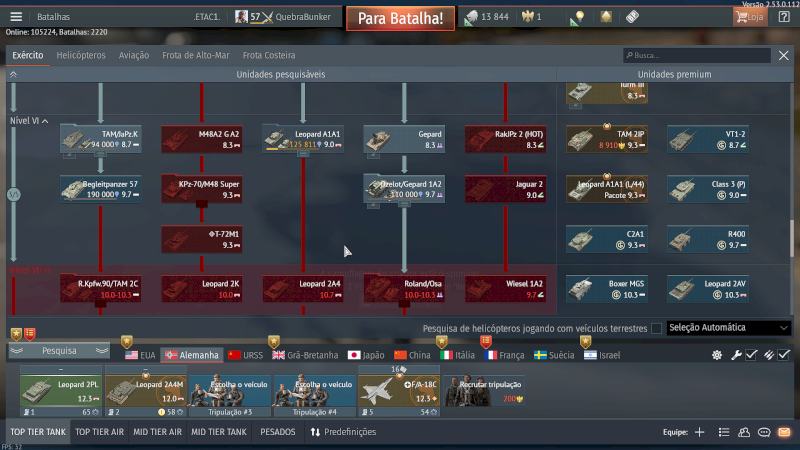
Task: Click the Busca search field
Action: (696, 55)
